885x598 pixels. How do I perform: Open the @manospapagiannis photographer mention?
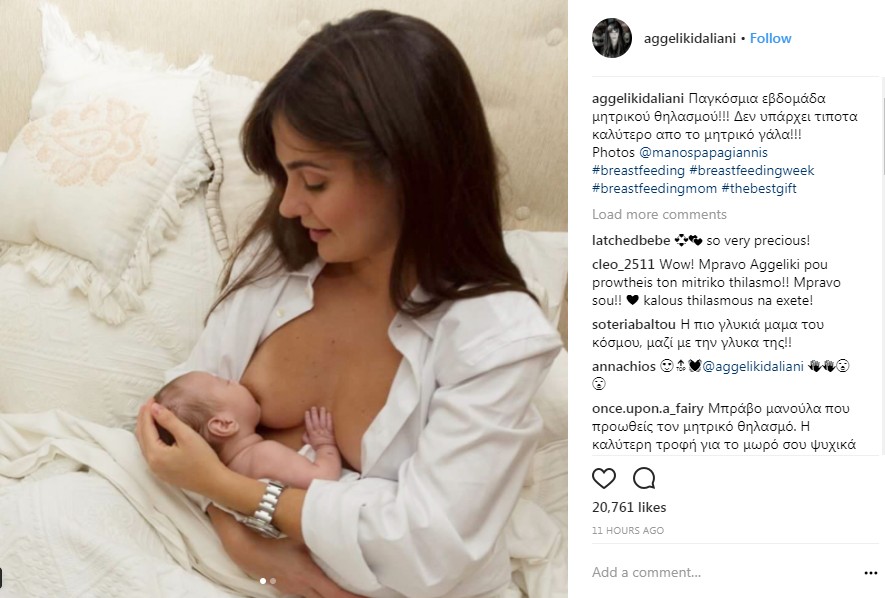(703, 152)
